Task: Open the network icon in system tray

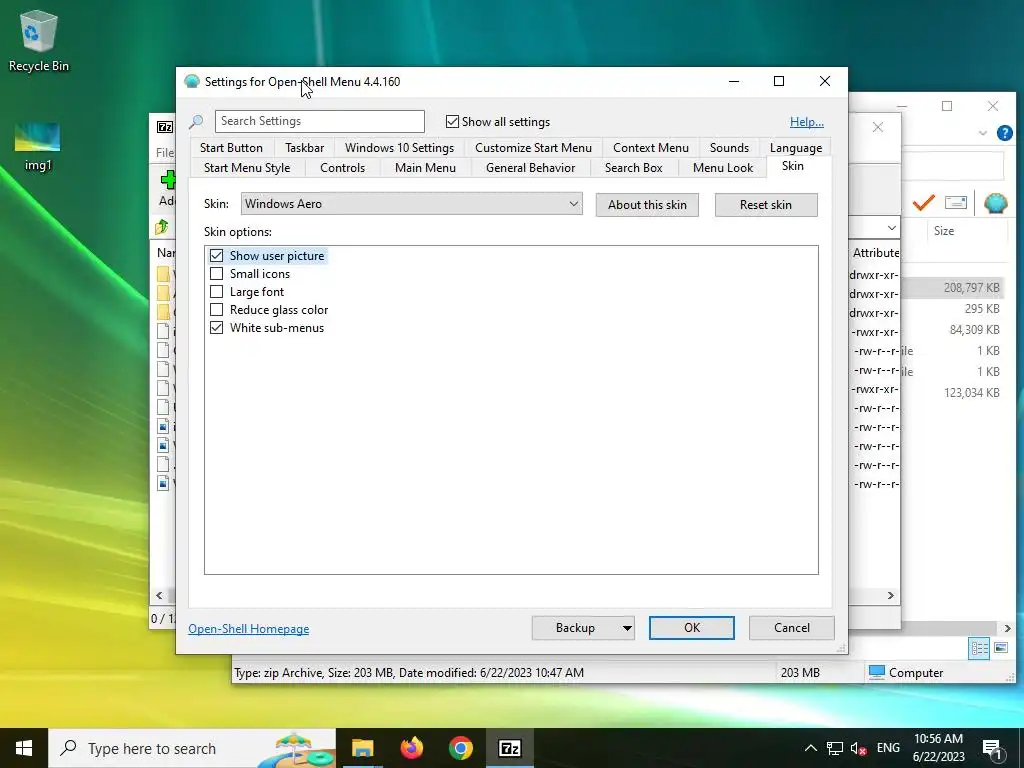Action: click(835, 748)
